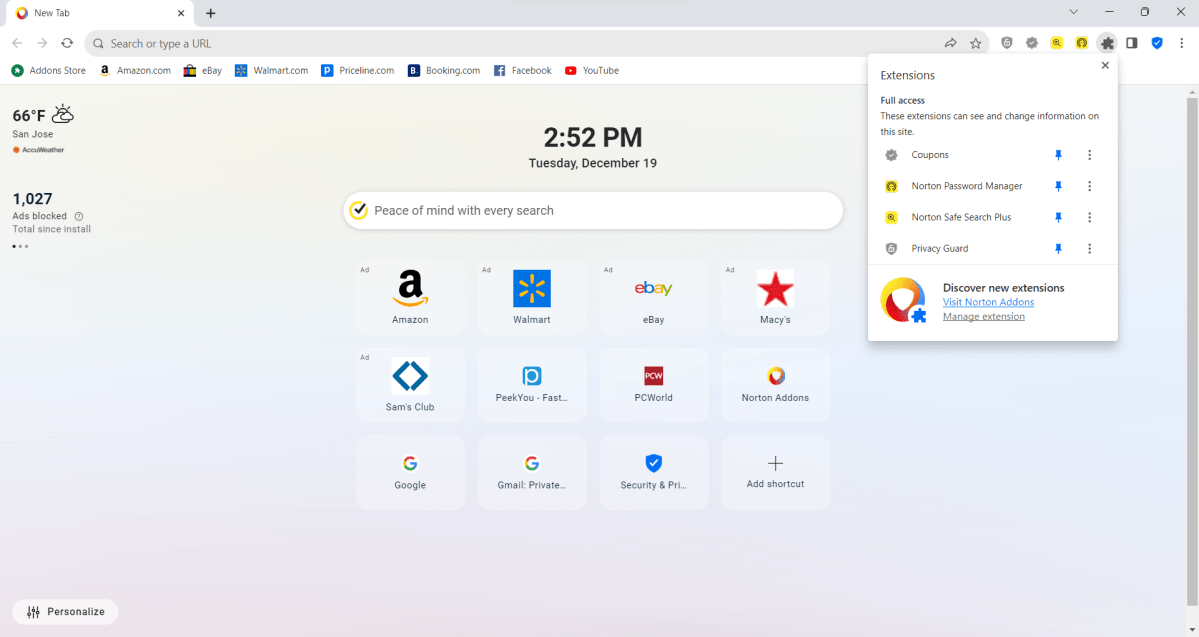
Task: Open the tab search chevron
Action: coord(1074,12)
